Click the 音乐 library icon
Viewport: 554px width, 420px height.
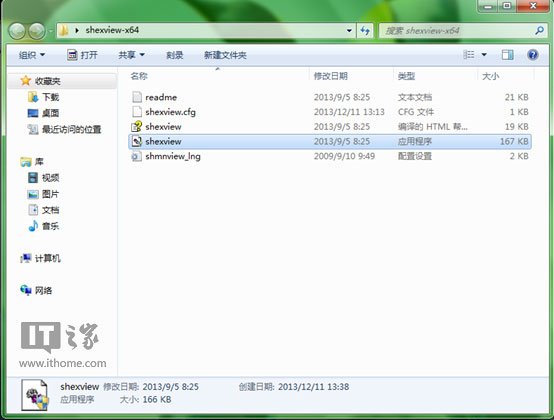(33, 226)
